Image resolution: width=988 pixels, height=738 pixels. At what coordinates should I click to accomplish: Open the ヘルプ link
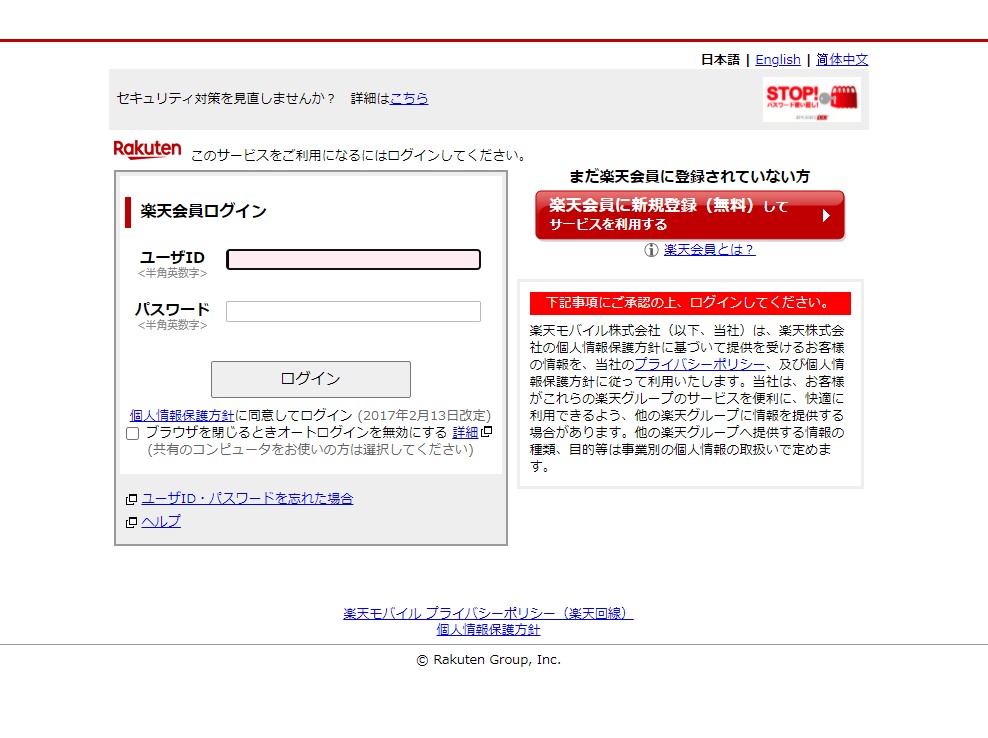(x=161, y=522)
